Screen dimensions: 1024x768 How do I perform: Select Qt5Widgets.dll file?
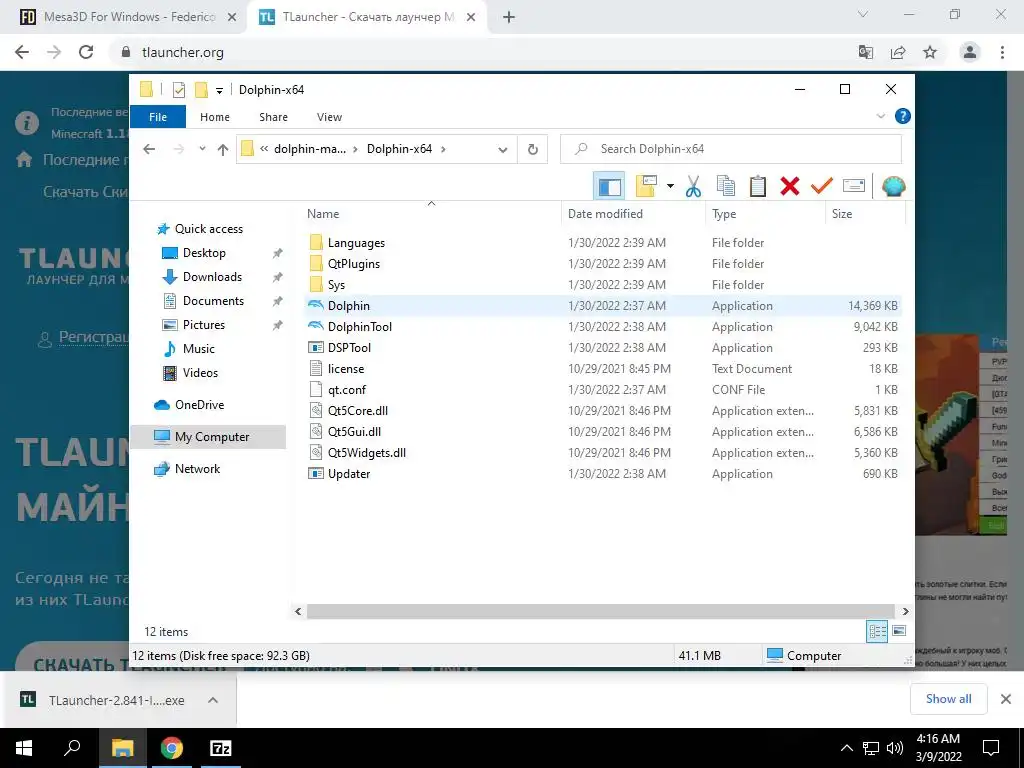click(x=603, y=453)
